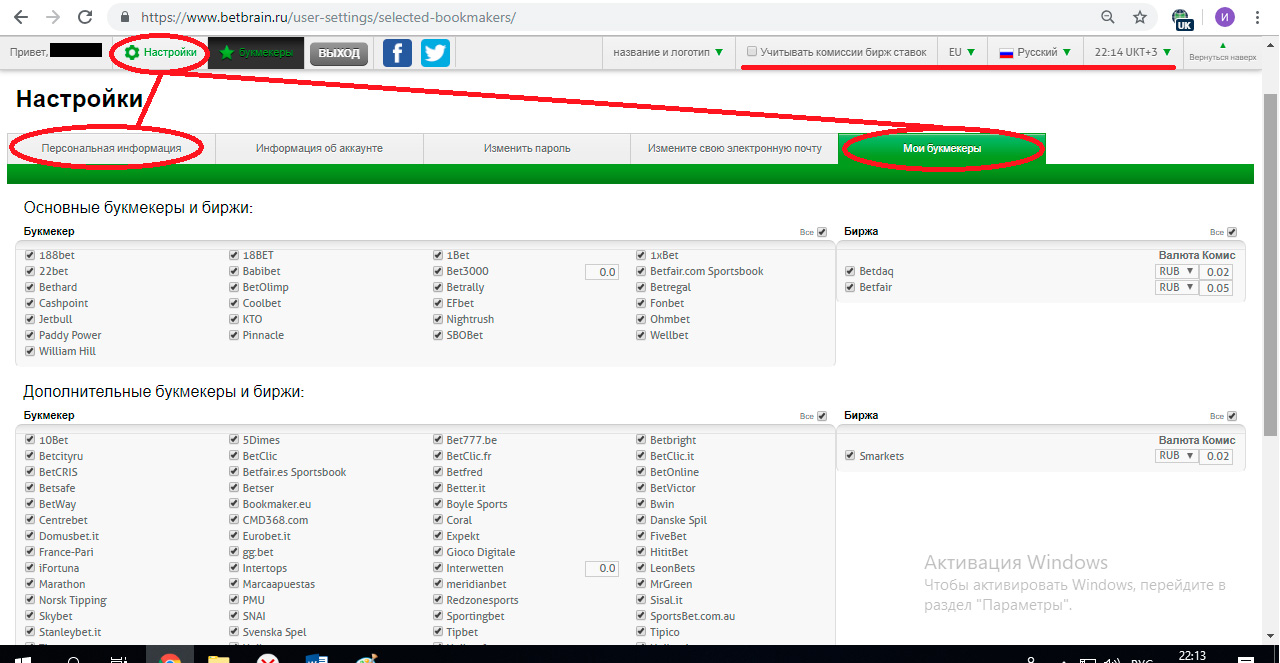Select the 'Мои букмекеры' tab
This screenshot has width=1280, height=663.
click(x=942, y=148)
